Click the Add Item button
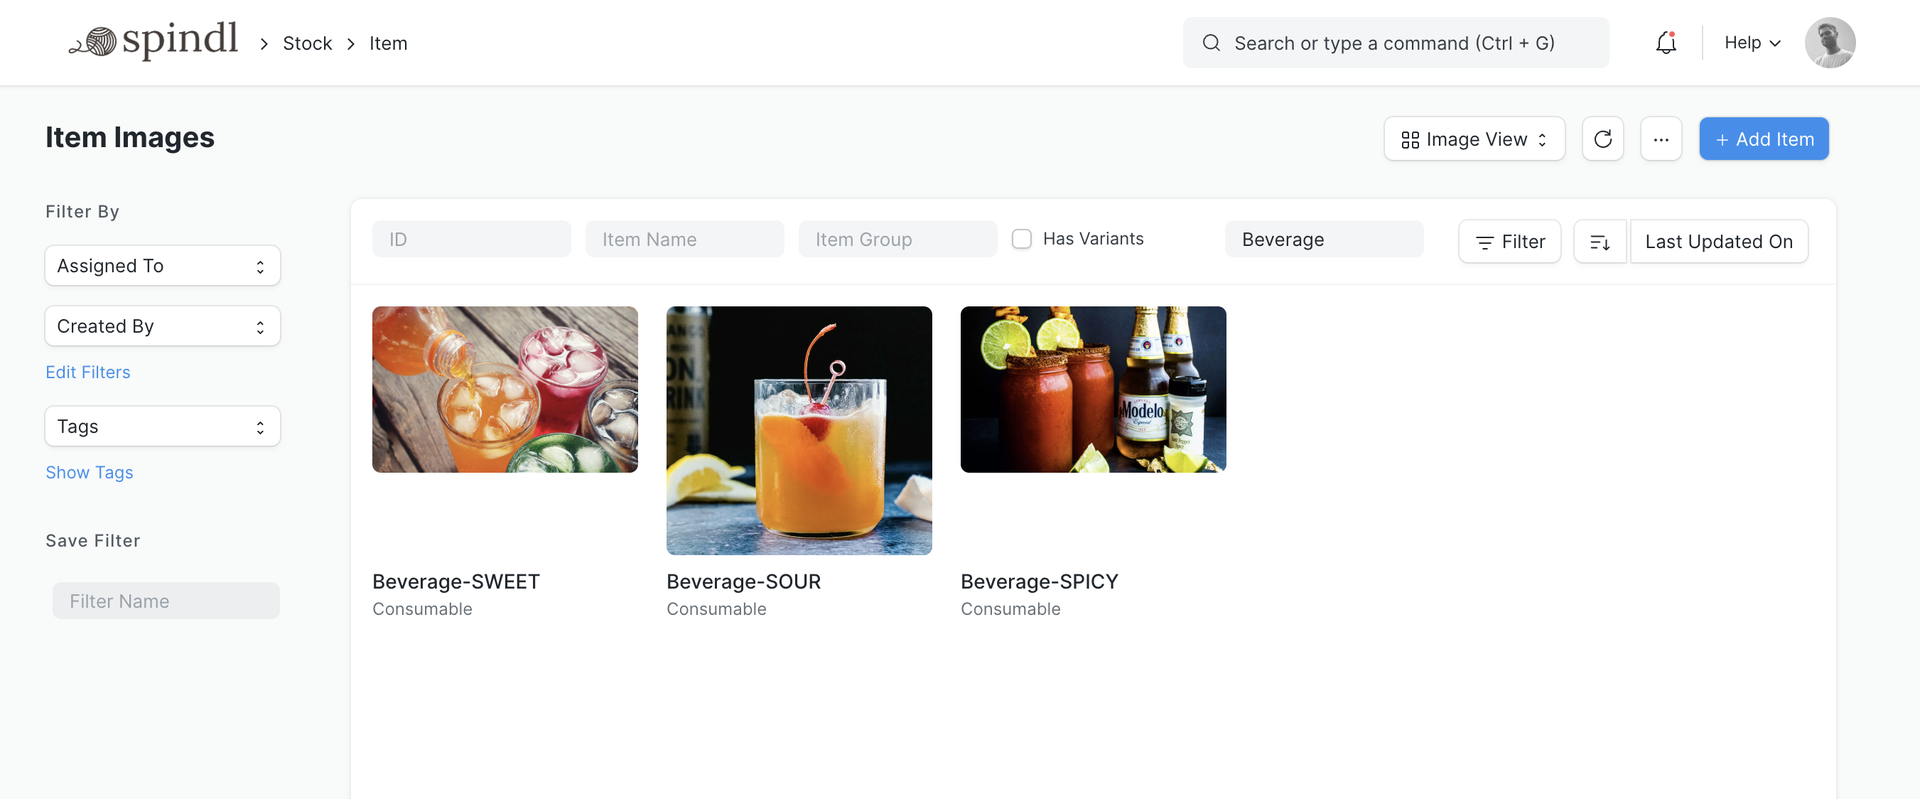1920x799 pixels. pos(1763,139)
